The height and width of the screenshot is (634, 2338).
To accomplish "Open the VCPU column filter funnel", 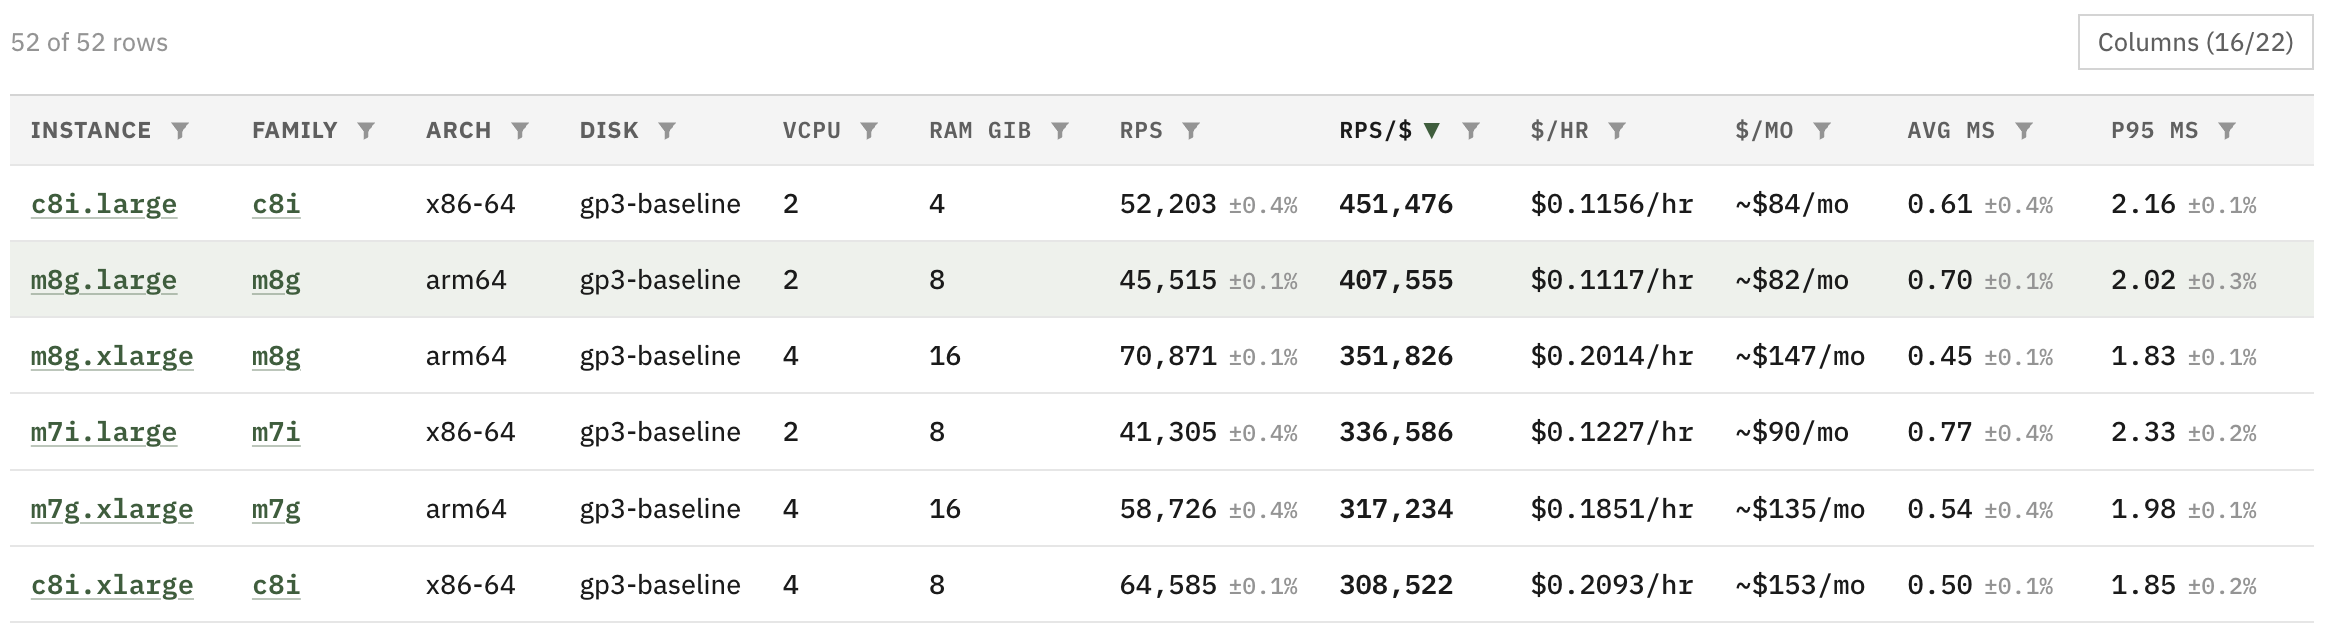I will [869, 131].
